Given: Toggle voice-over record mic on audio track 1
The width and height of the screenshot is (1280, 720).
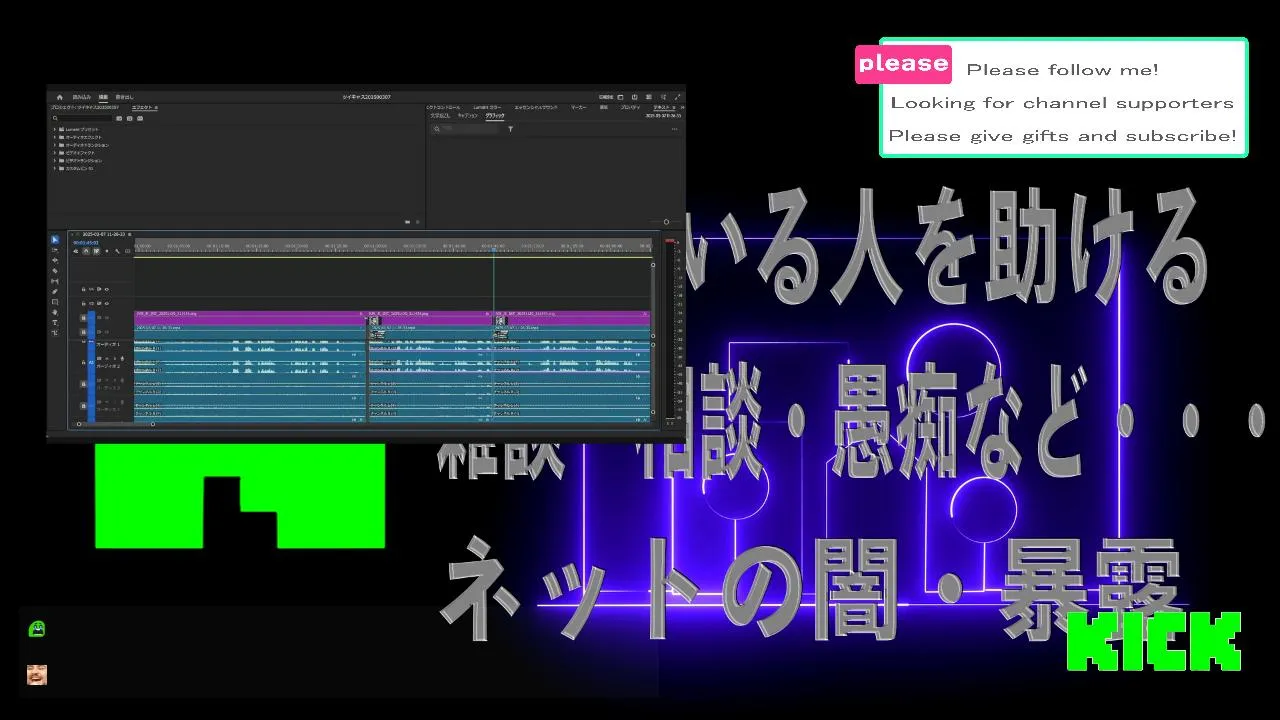Looking at the screenshot, I should coord(122,358).
